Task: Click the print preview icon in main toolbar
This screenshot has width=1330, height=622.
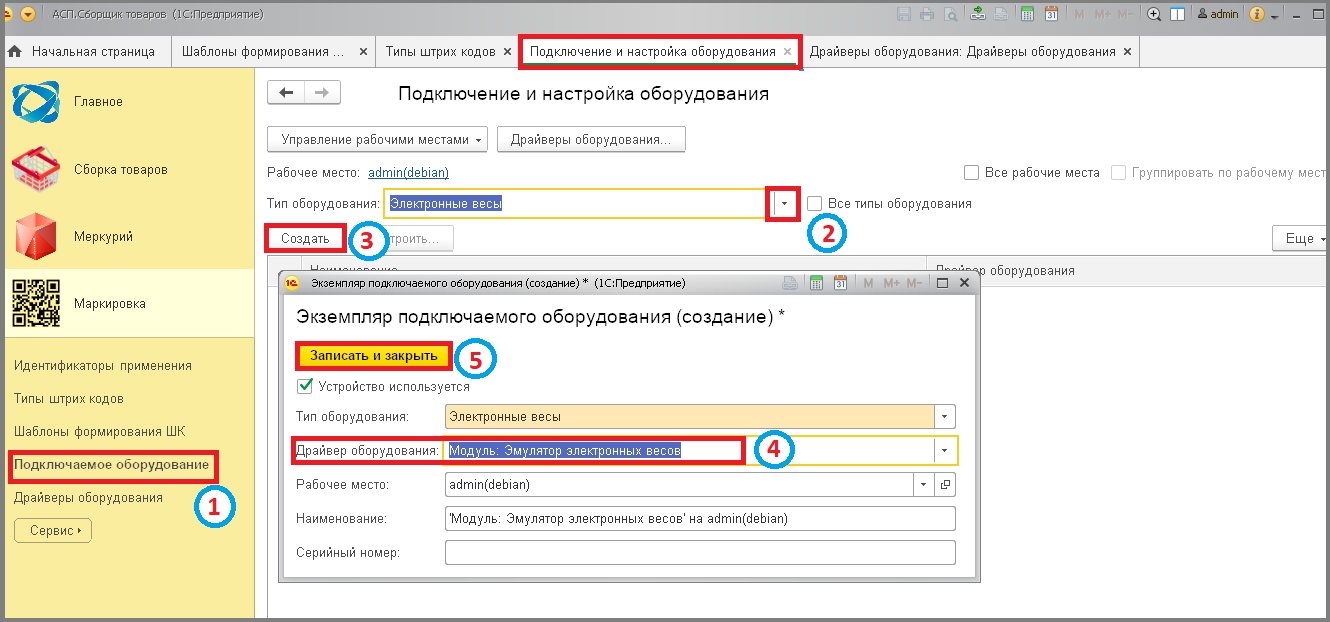Action: pos(951,14)
